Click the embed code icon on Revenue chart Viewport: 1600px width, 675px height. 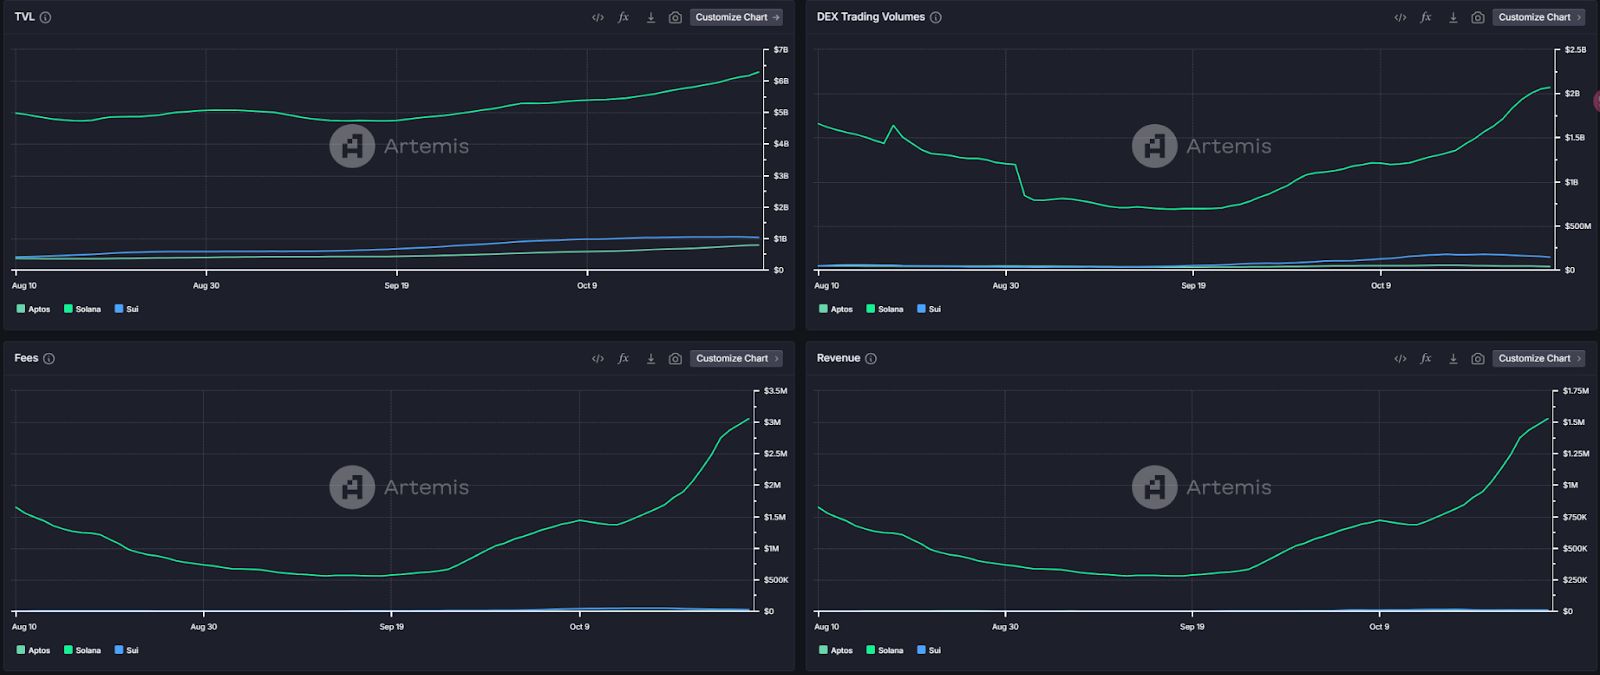click(1400, 358)
